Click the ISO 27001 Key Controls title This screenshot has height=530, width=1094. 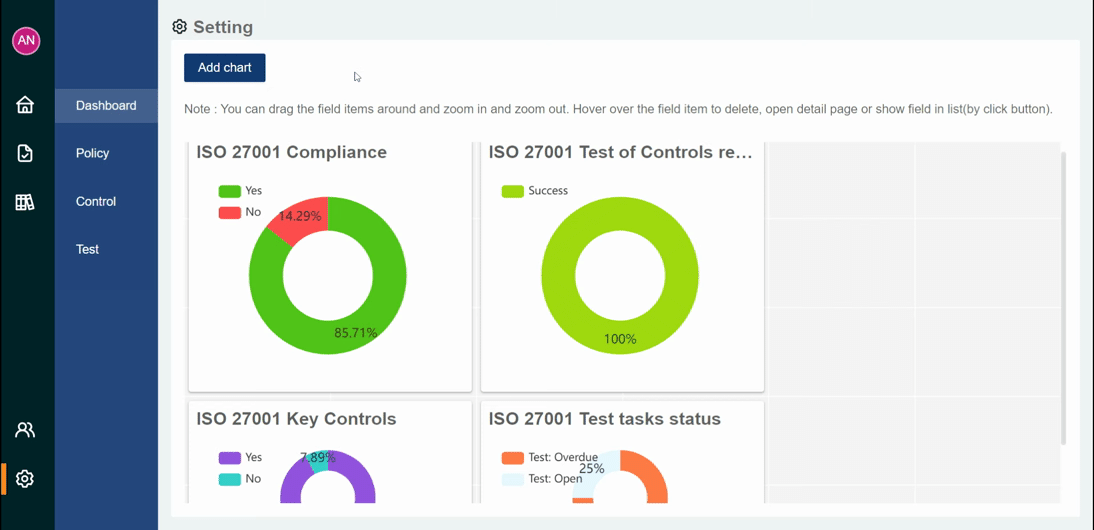pos(297,419)
